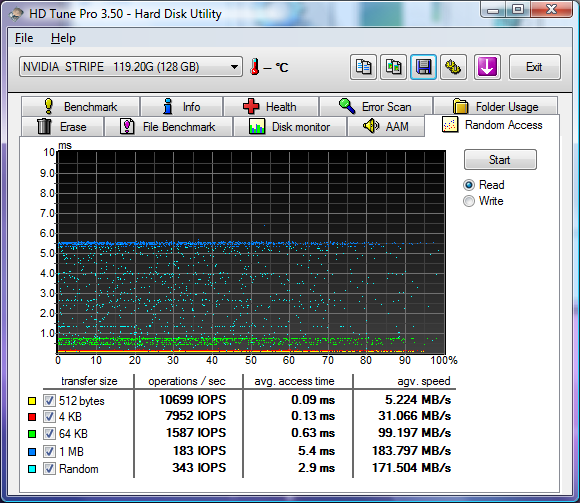Select the Write radio button

[x=469, y=201]
